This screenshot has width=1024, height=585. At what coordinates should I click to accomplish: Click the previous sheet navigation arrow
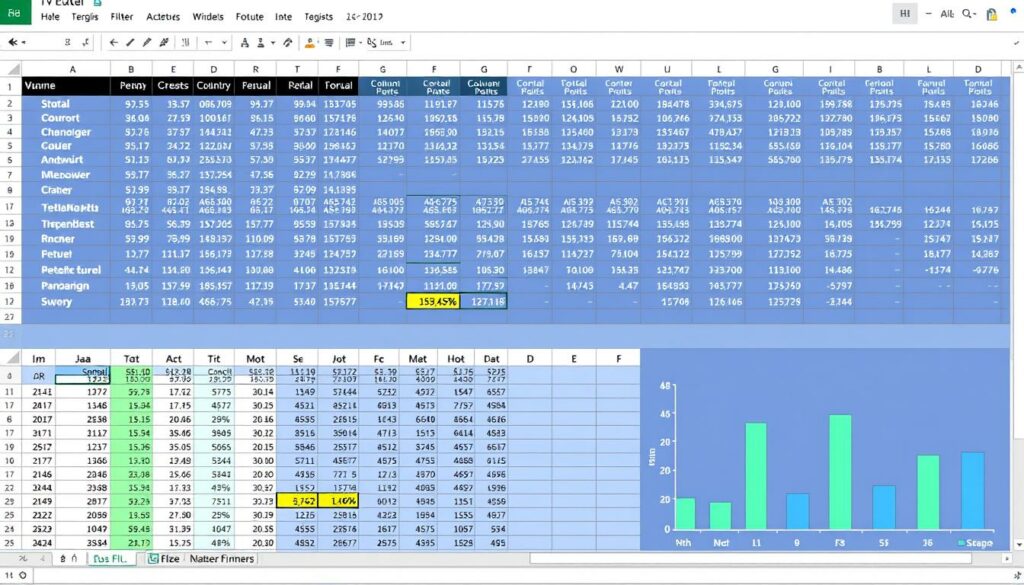tap(42, 559)
